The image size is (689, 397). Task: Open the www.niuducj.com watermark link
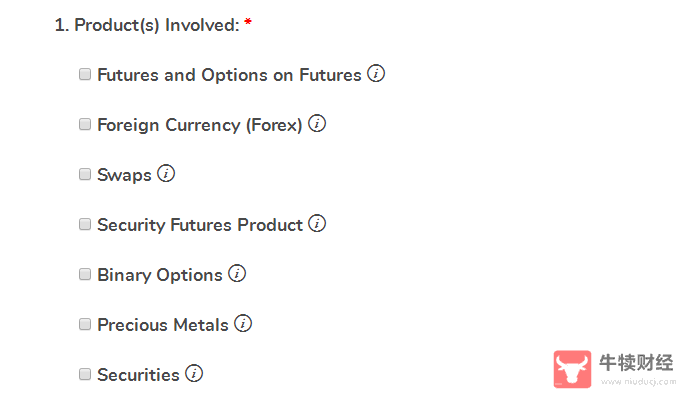click(638, 382)
